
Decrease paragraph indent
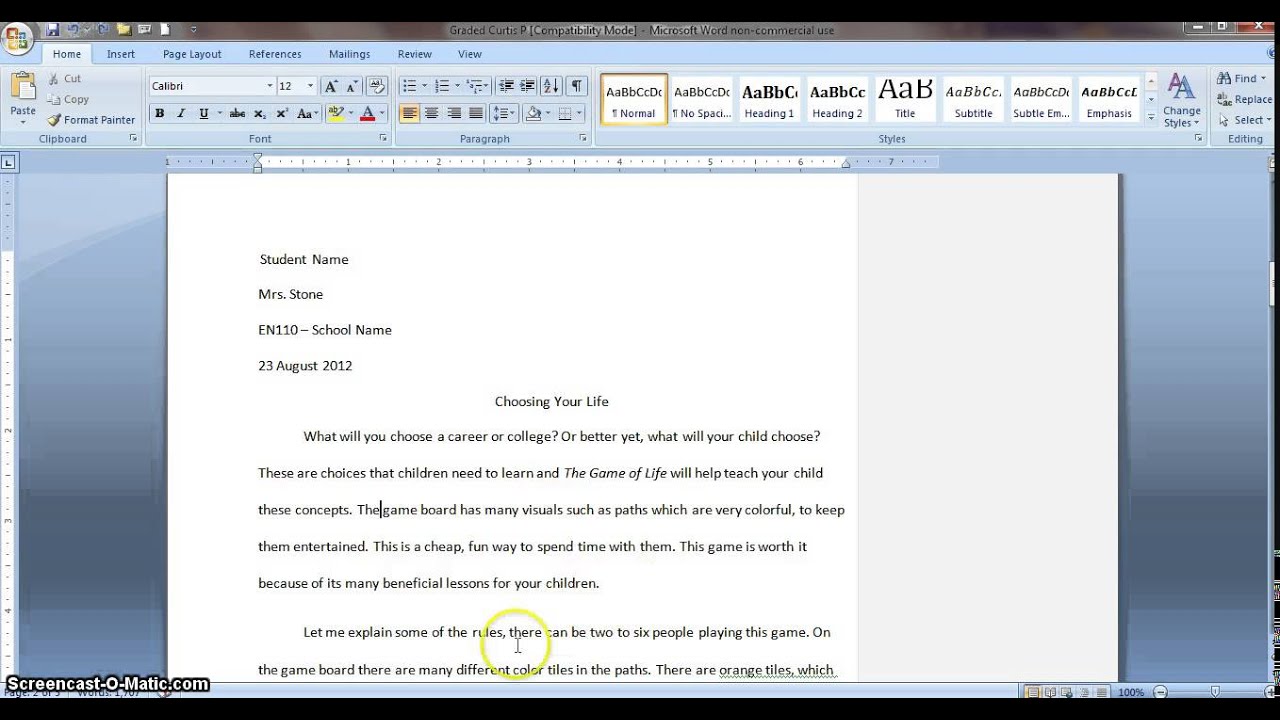click(506, 86)
